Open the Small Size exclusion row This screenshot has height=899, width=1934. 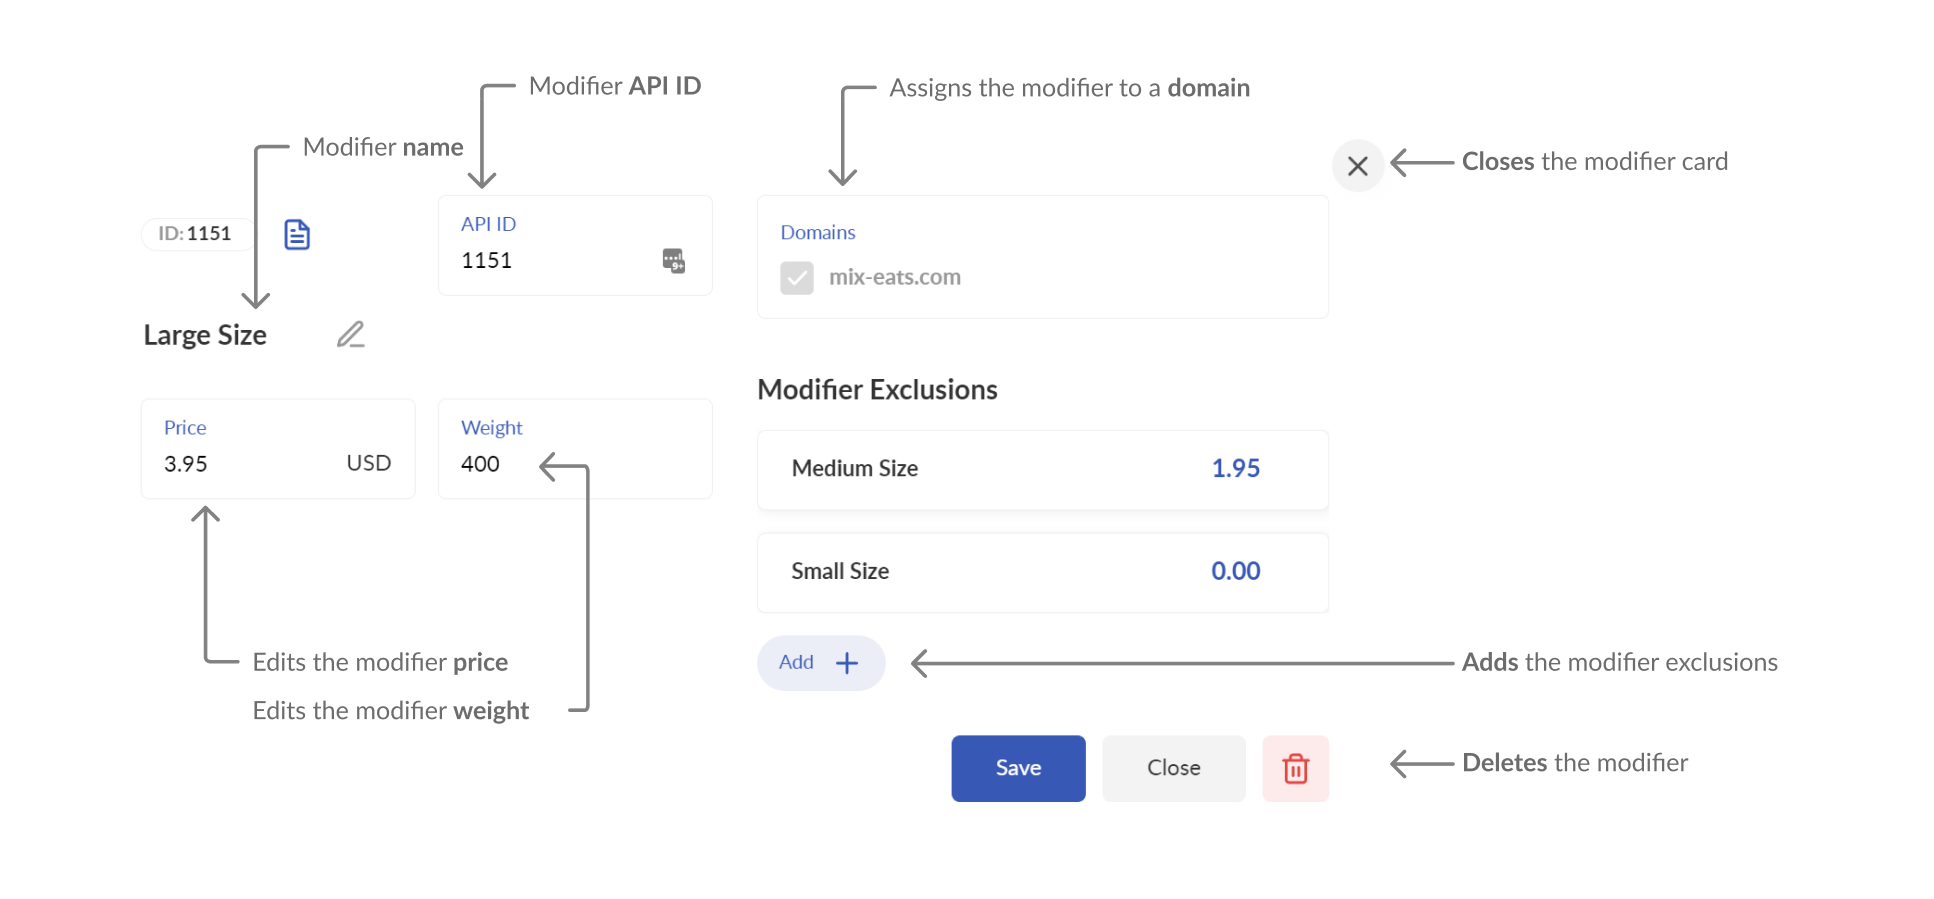[x=1043, y=572]
